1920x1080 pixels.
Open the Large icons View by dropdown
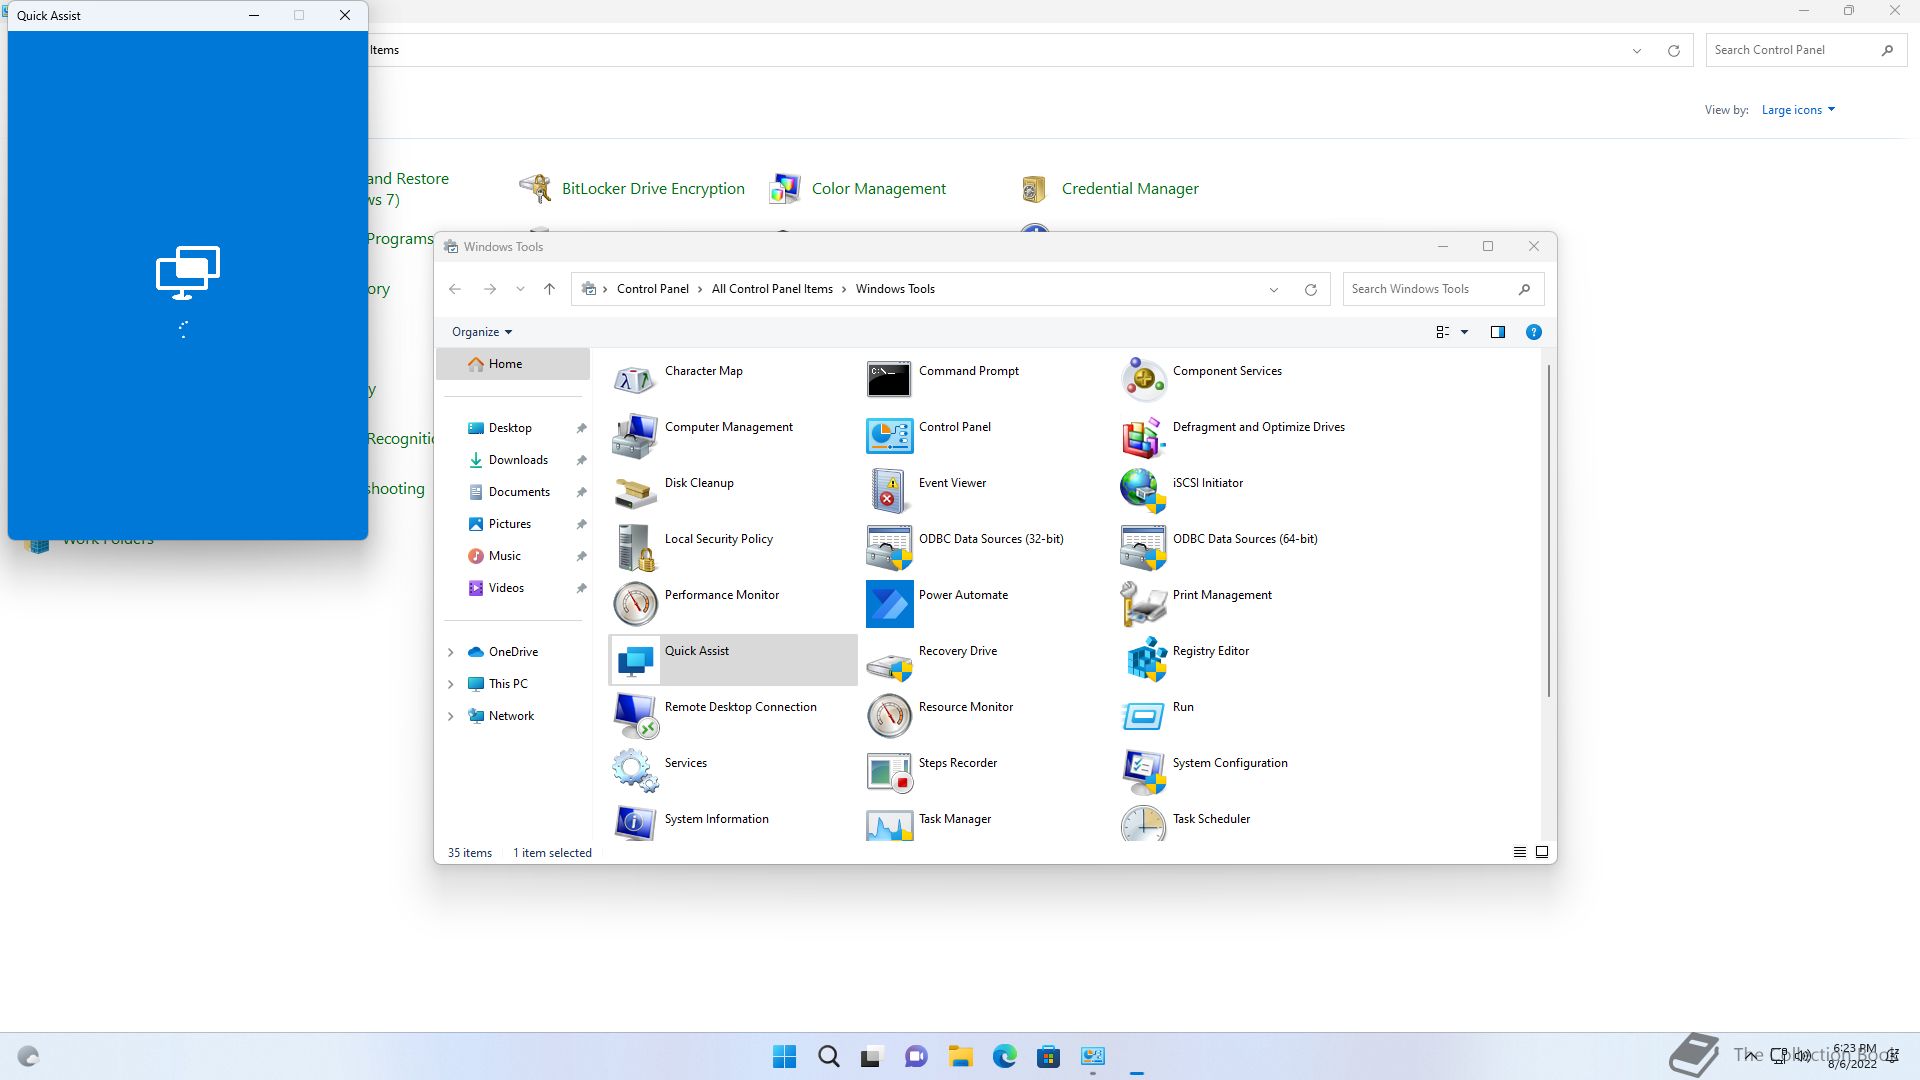(x=1798, y=110)
